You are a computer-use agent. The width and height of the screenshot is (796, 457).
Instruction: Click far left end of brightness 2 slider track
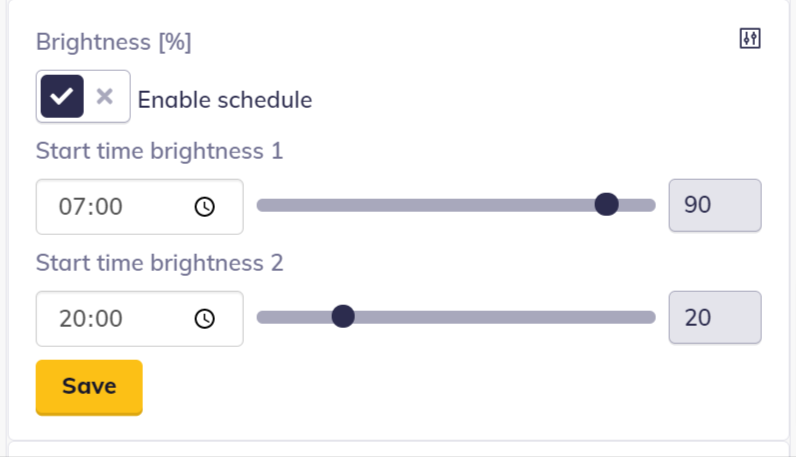261,317
